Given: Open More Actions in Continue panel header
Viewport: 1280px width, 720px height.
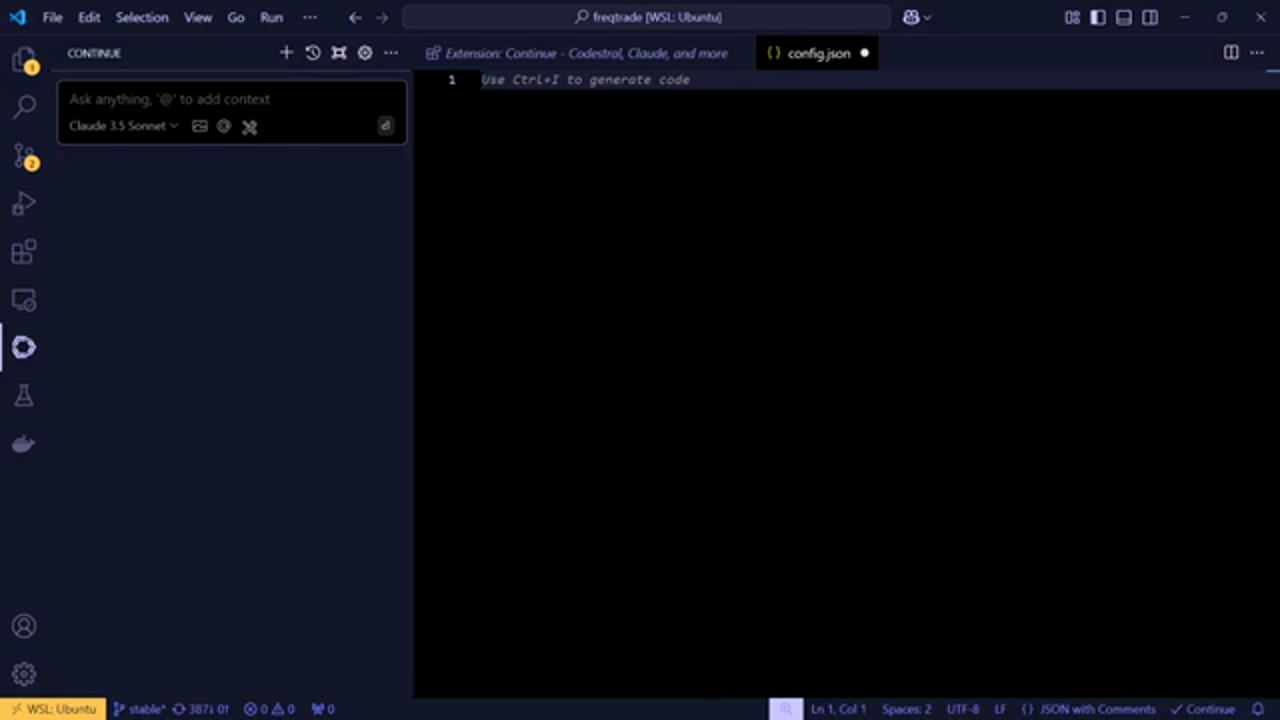Looking at the screenshot, I should [391, 53].
